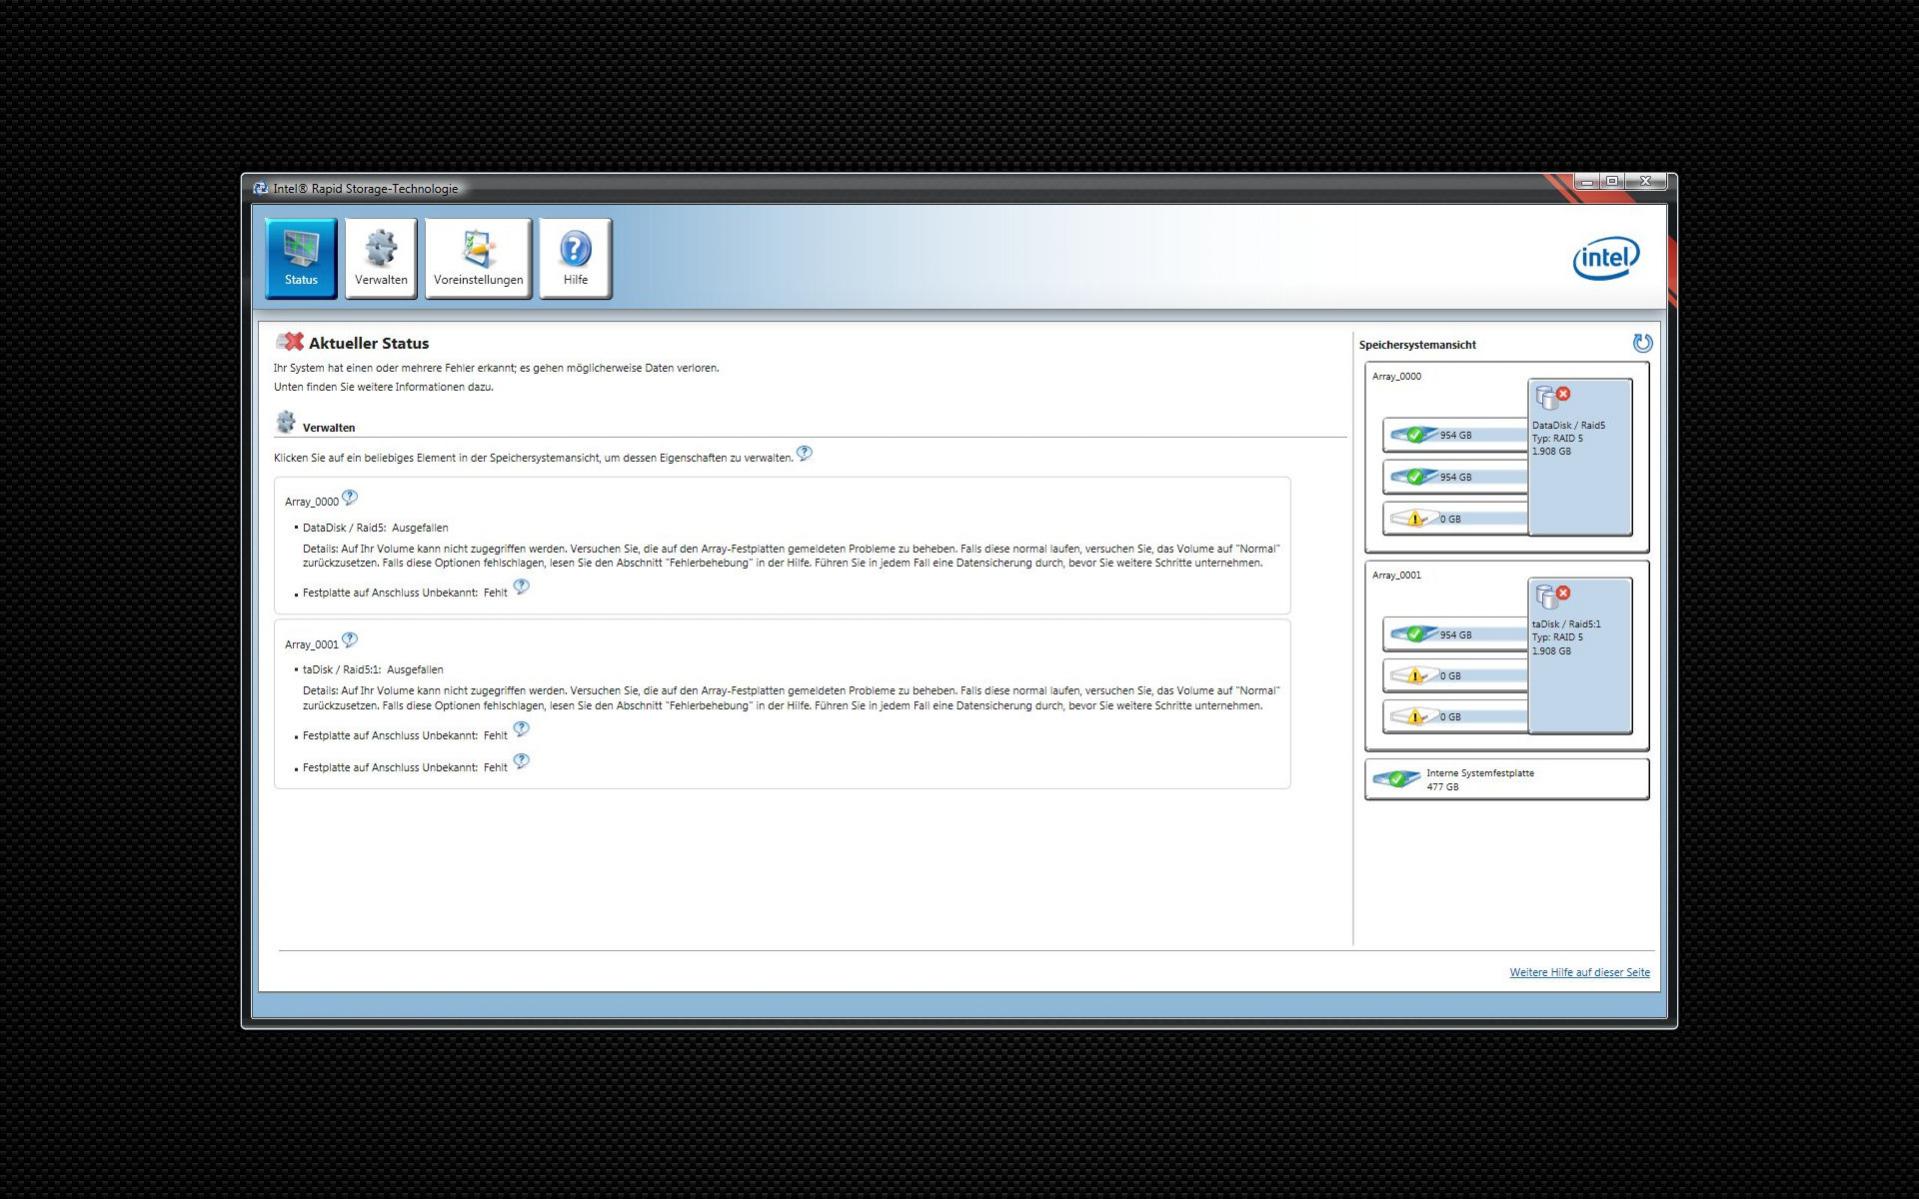Click the Verwalten section heading
Viewport: 1919px width, 1199px height.
point(329,427)
